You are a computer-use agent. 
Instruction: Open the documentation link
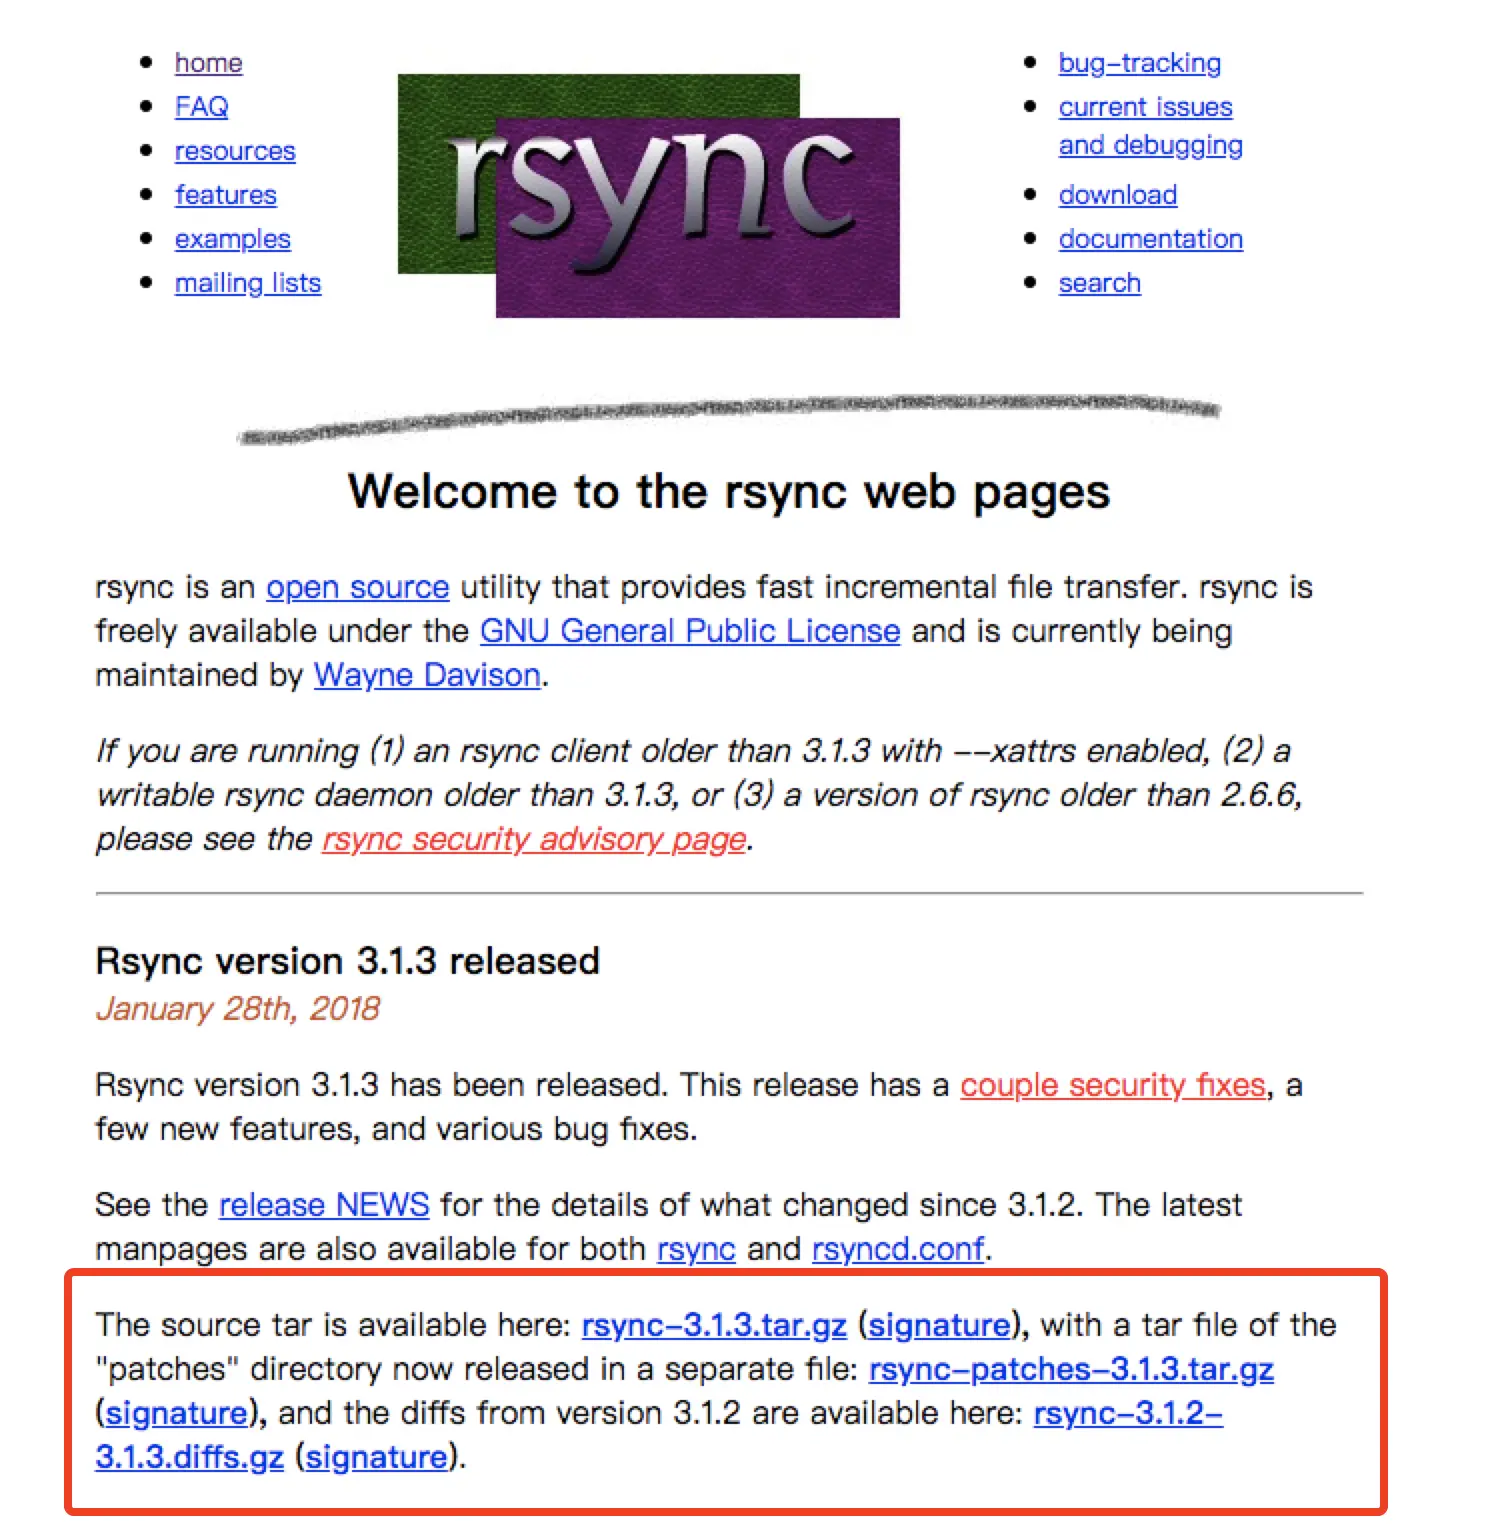[1151, 239]
